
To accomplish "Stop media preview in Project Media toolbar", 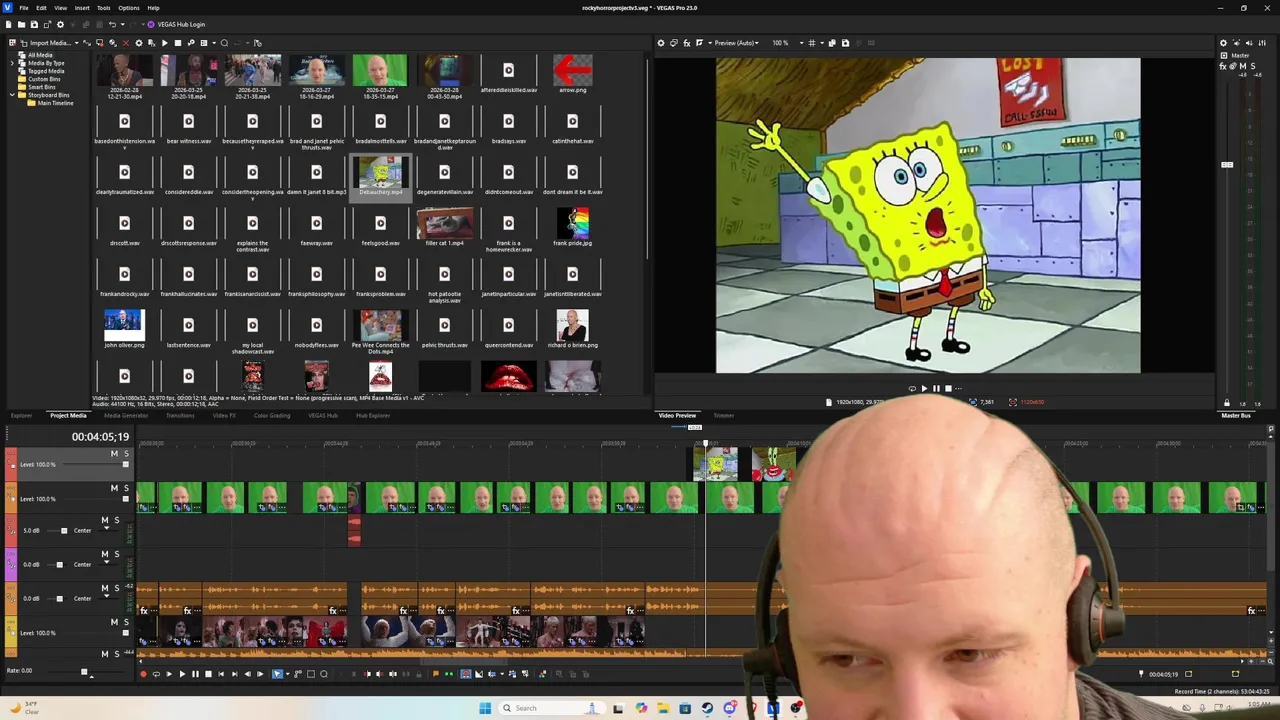I will point(178,43).
